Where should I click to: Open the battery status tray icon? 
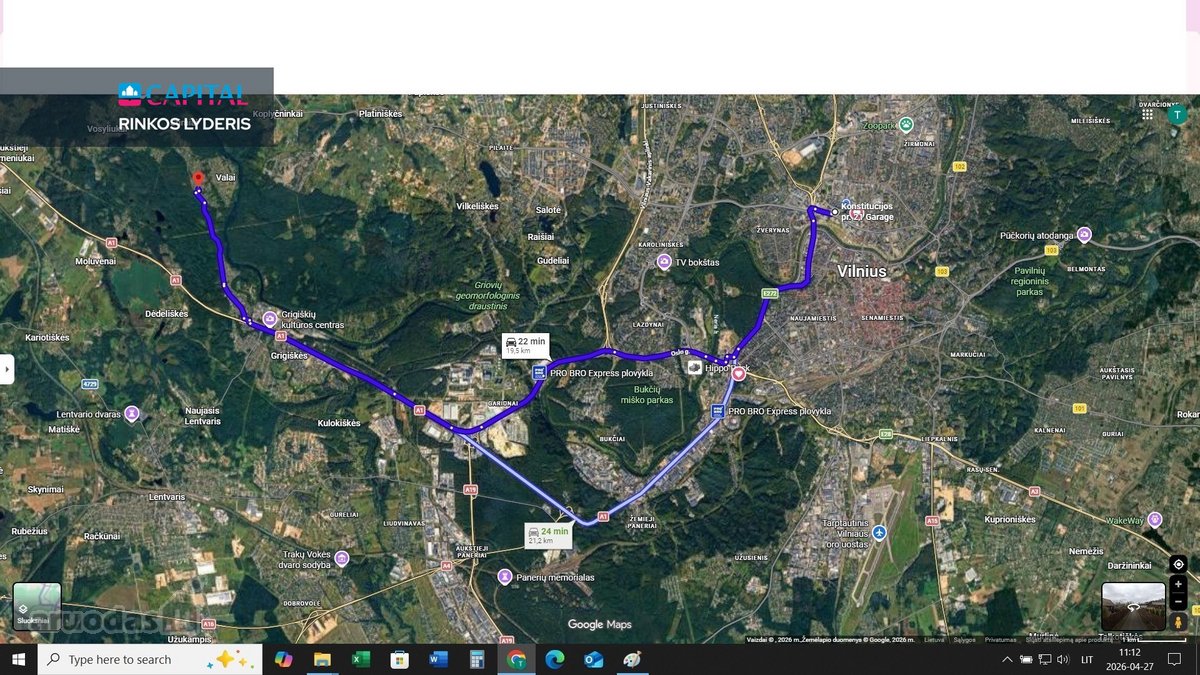[1026, 659]
